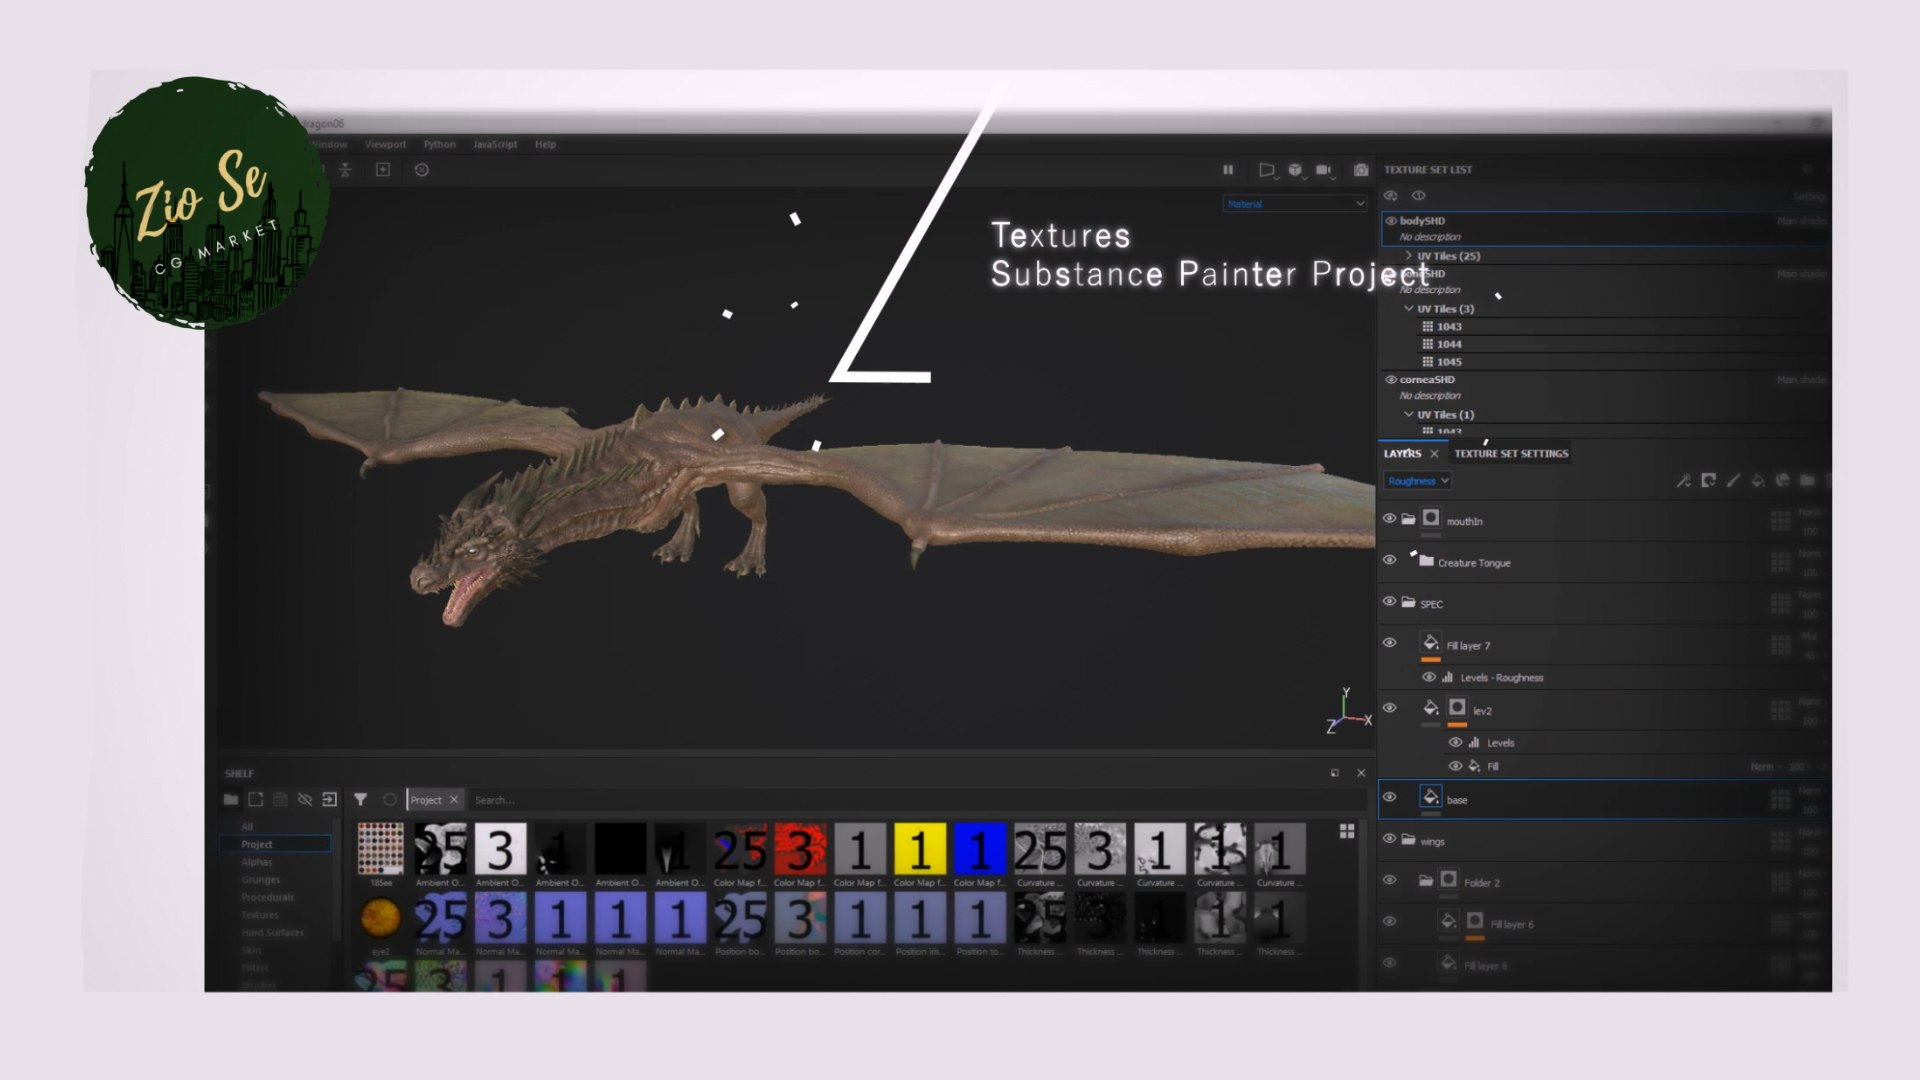Click the add mask icon in Layers
1920x1080 pixels.
coord(1708,481)
